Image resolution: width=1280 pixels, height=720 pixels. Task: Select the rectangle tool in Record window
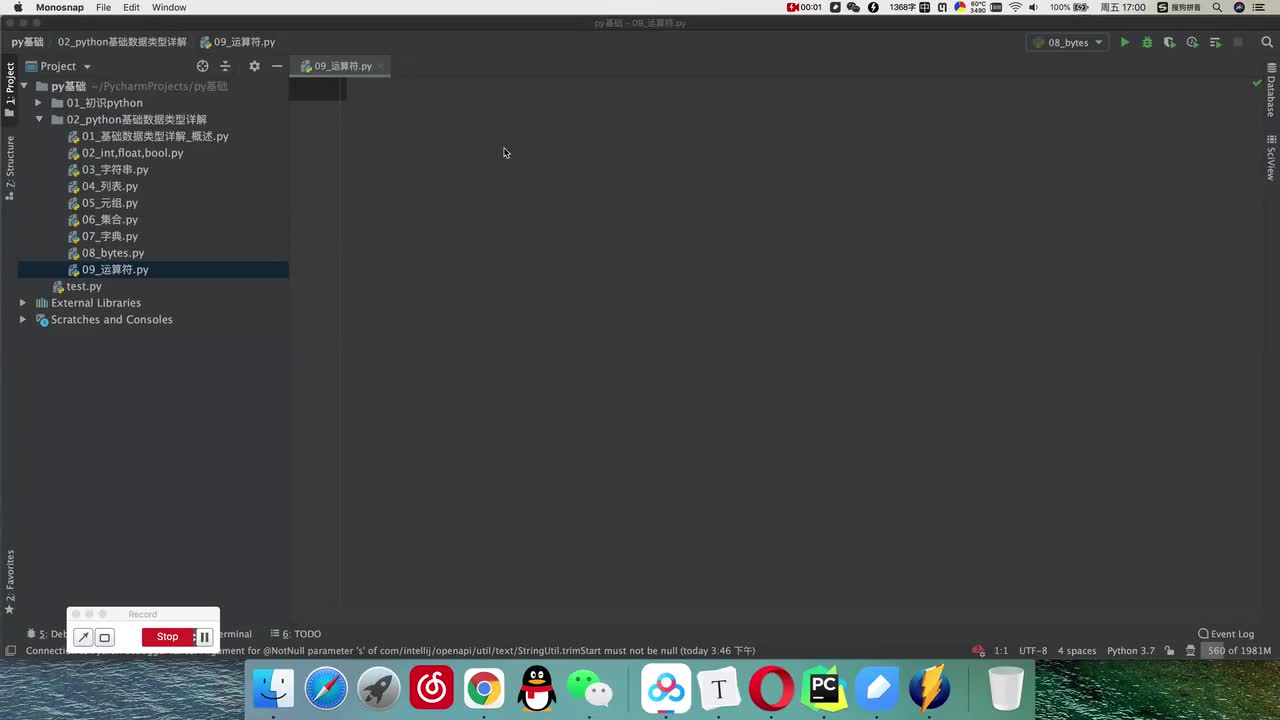pyautogui.click(x=104, y=637)
